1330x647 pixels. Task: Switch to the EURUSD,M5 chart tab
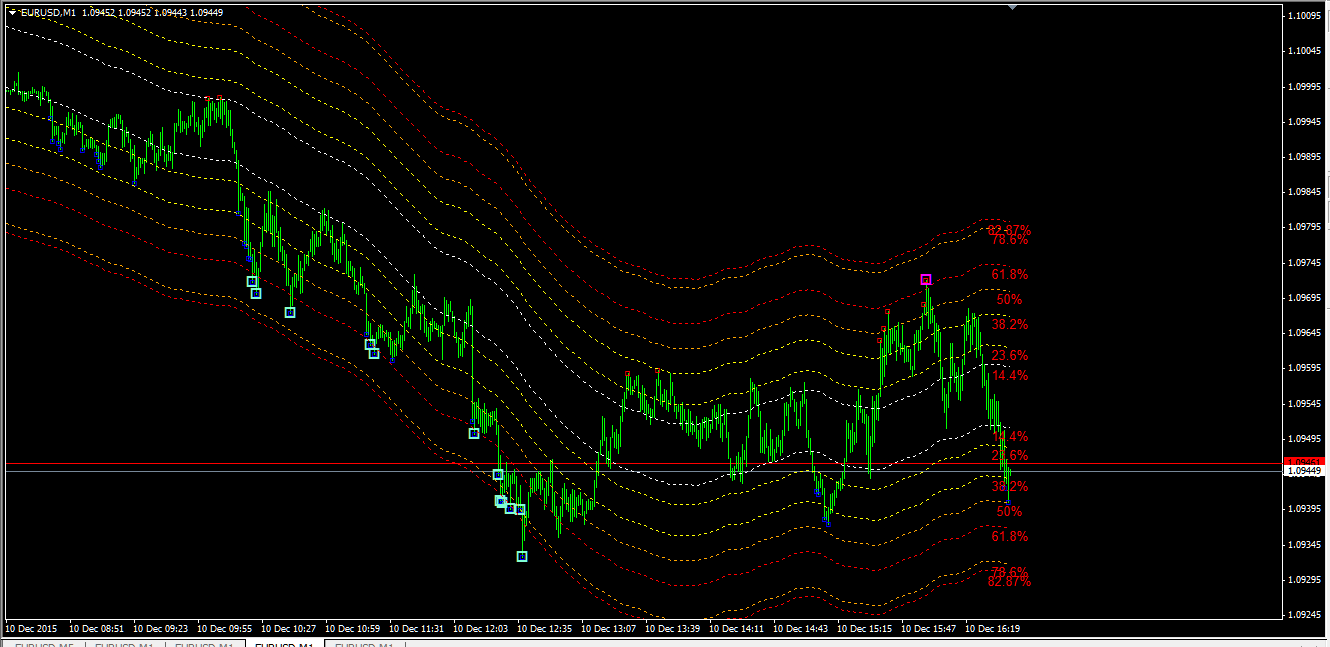[x=44, y=645]
